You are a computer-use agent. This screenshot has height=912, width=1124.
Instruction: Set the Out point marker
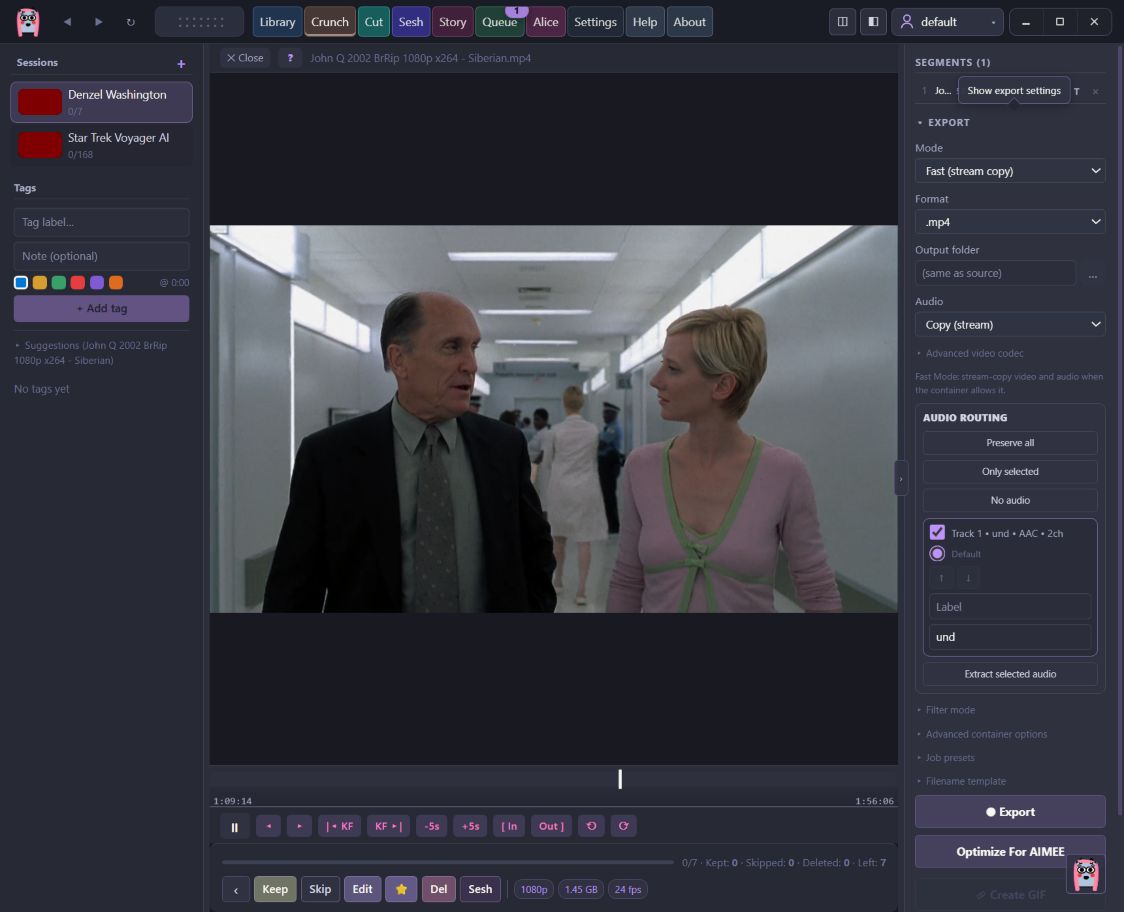point(551,826)
